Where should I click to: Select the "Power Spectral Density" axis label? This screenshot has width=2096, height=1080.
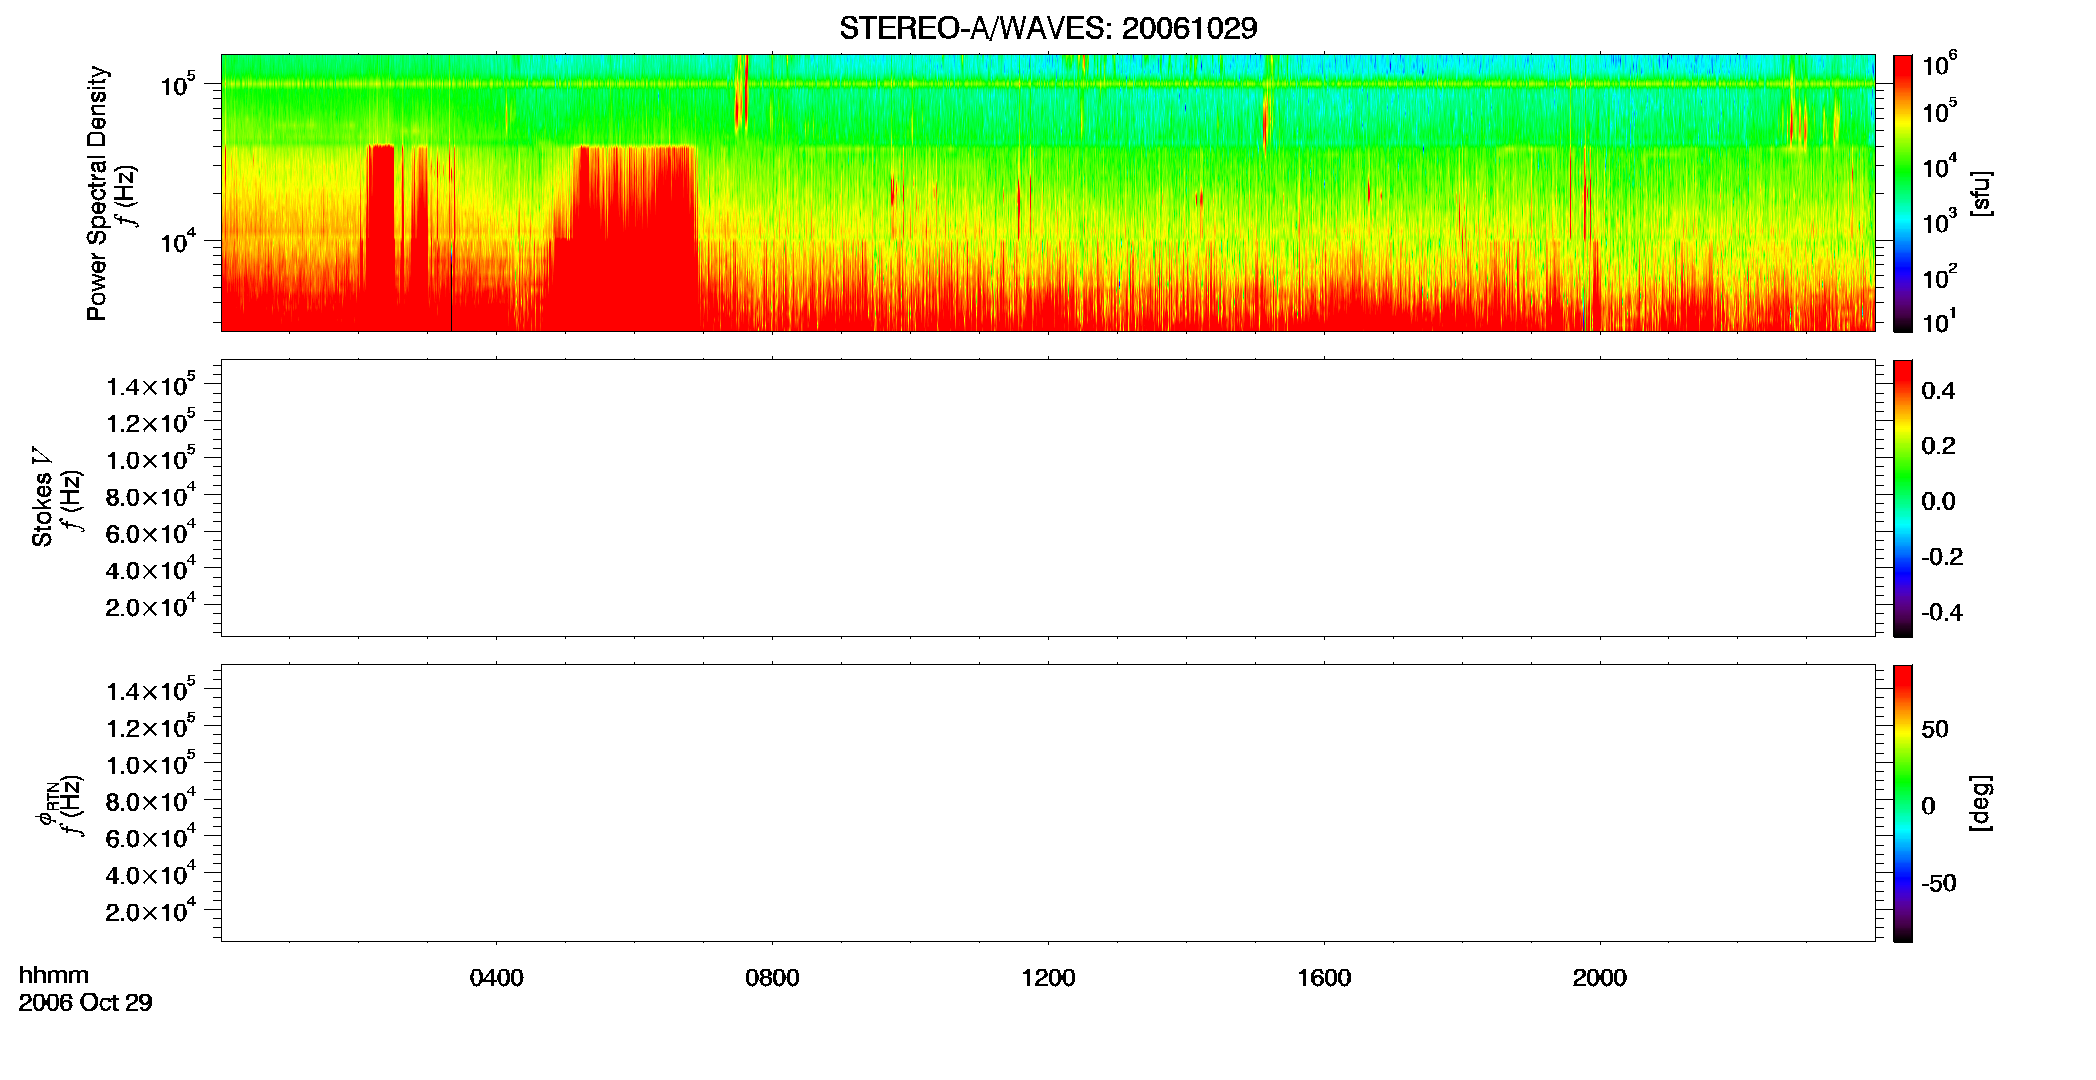[97, 193]
